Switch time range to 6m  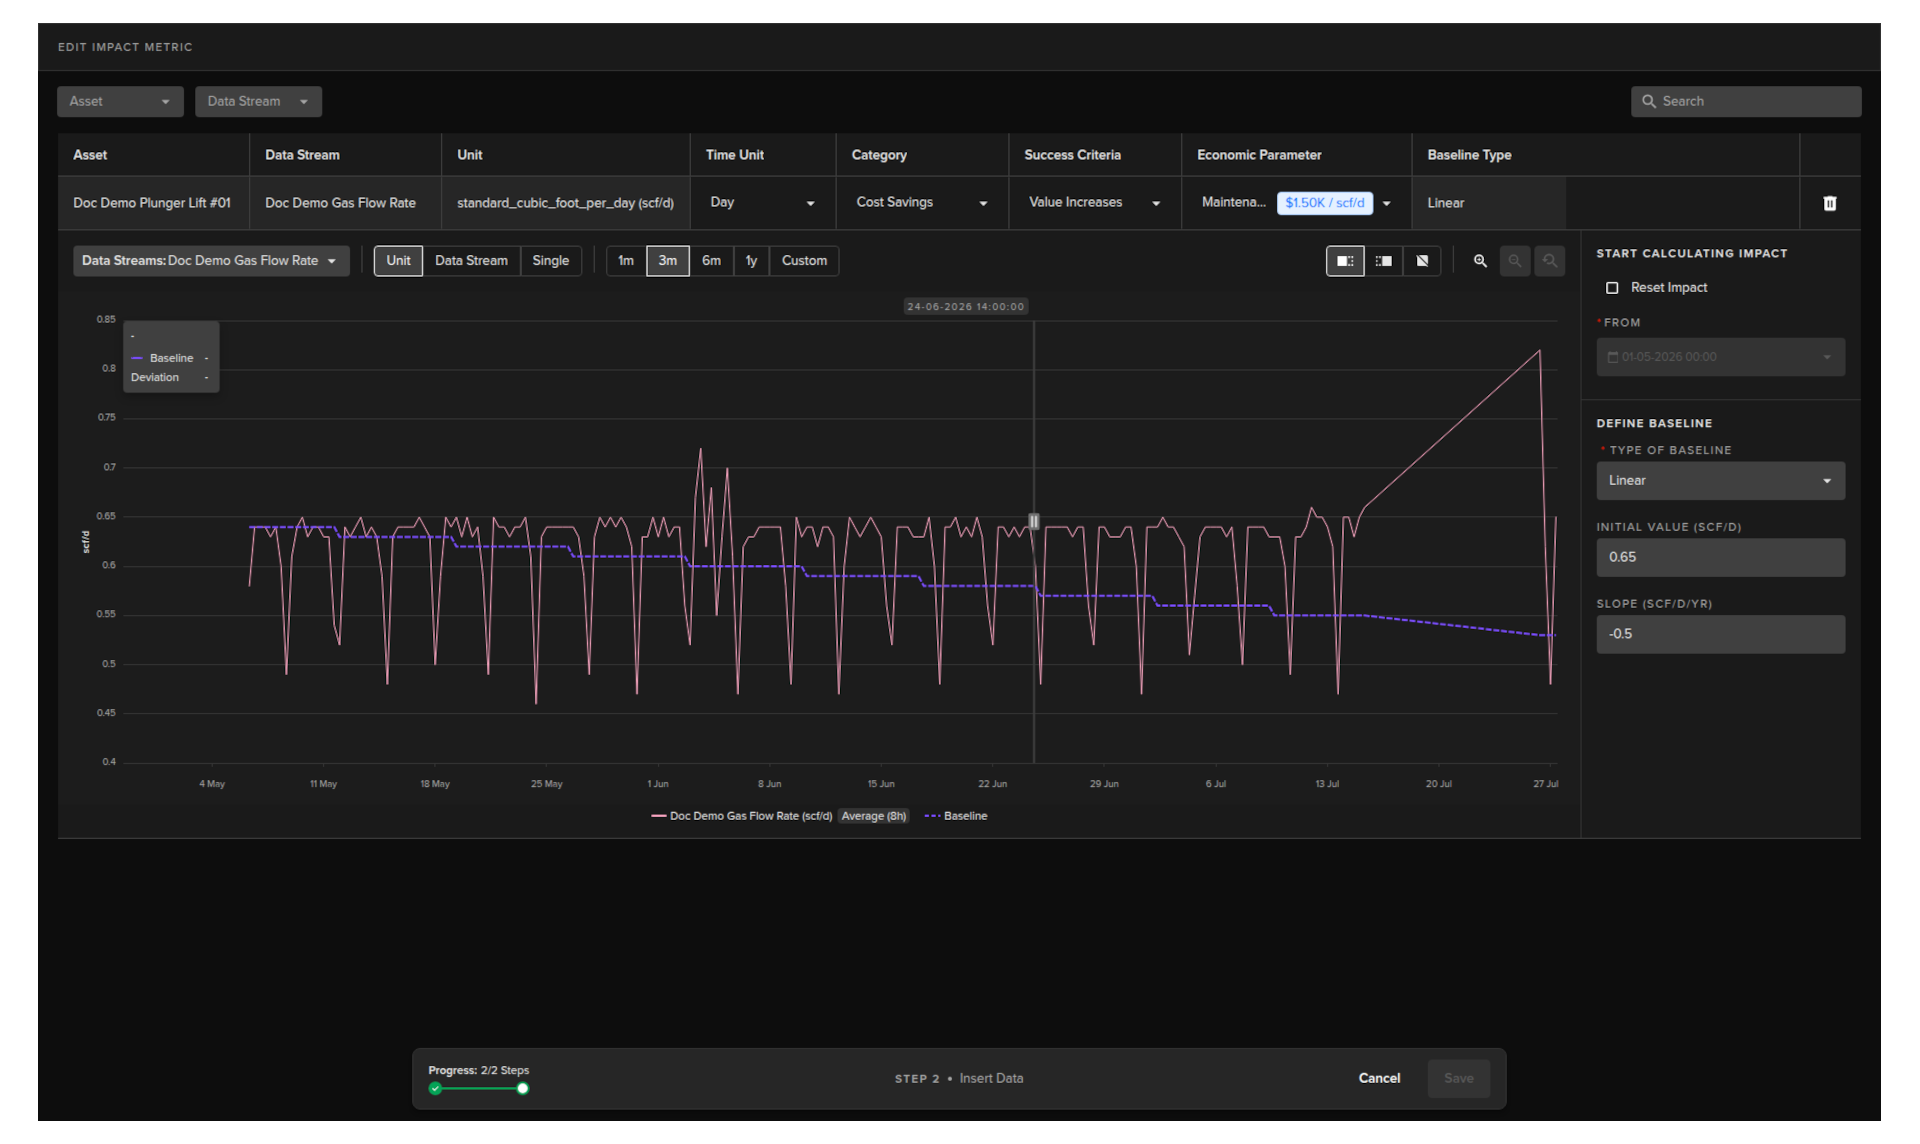point(711,261)
